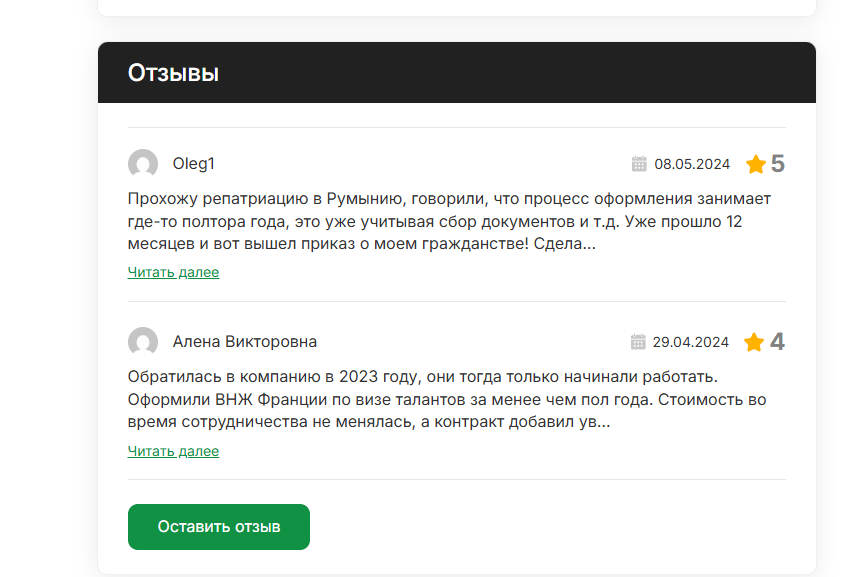Viewport: 859px width, 577px height.
Task: Click rating number 4 on Алена's review
Action: 777,342
